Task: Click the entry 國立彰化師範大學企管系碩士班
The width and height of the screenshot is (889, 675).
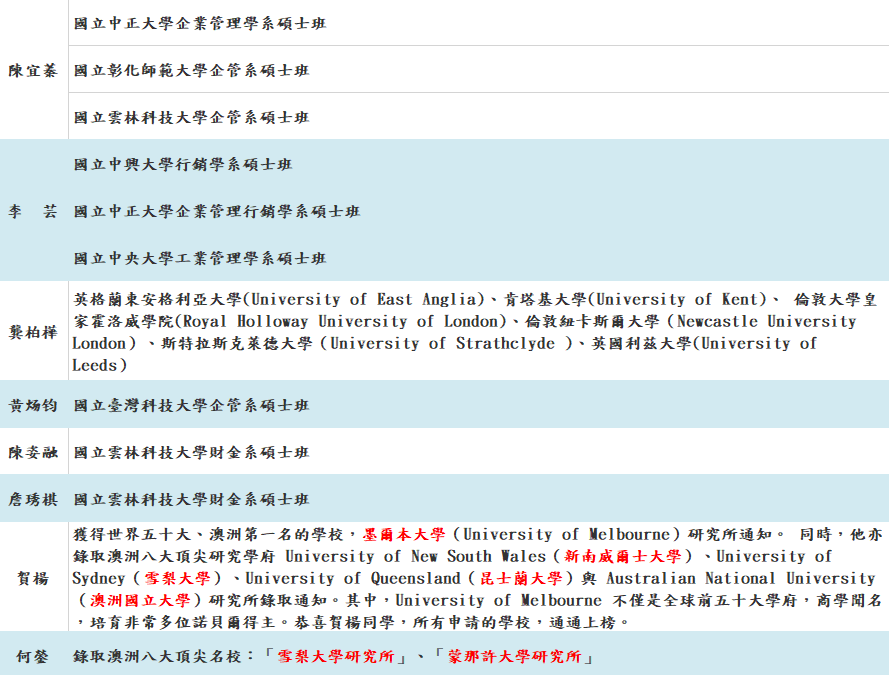Action: pyautogui.click(x=191, y=70)
